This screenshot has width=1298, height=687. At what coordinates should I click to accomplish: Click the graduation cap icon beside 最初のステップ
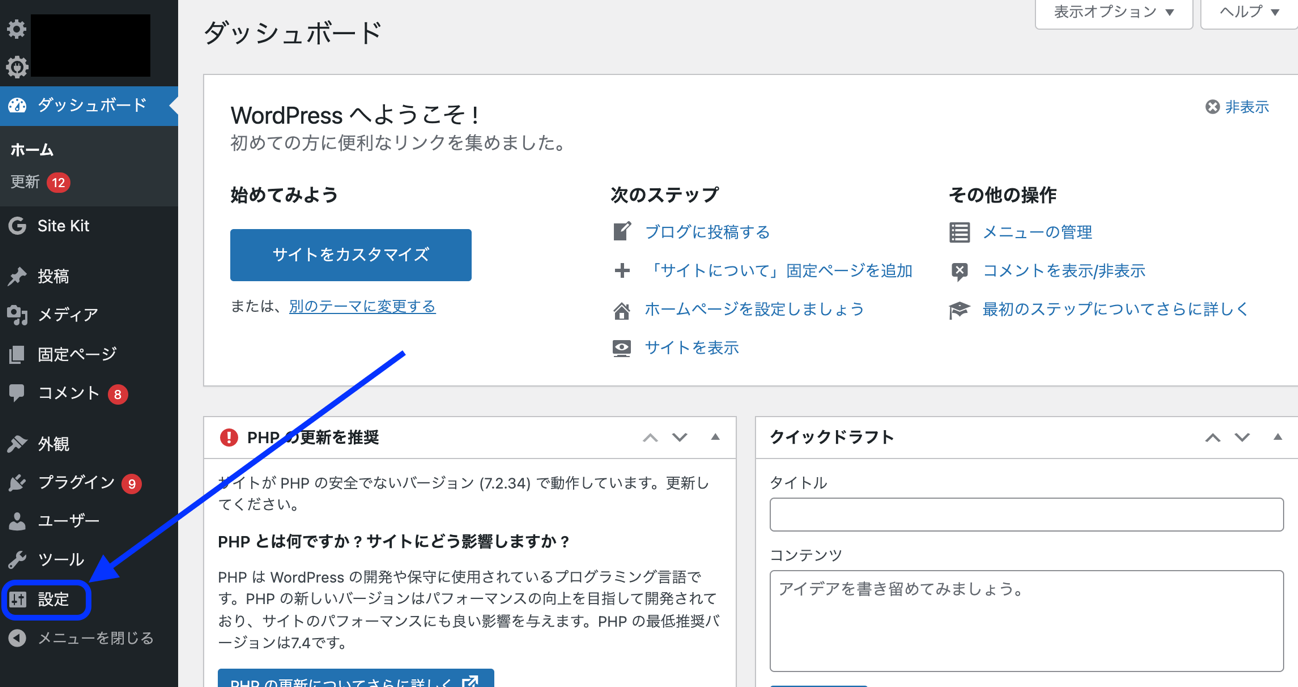pyautogui.click(x=960, y=310)
